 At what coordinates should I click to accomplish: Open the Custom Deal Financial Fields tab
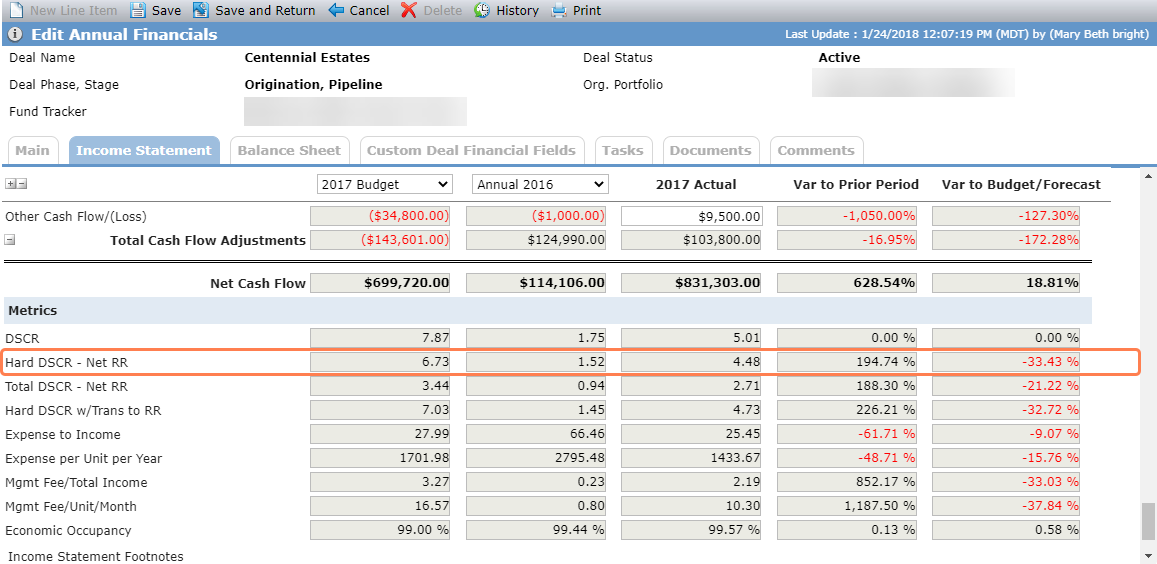(472, 151)
